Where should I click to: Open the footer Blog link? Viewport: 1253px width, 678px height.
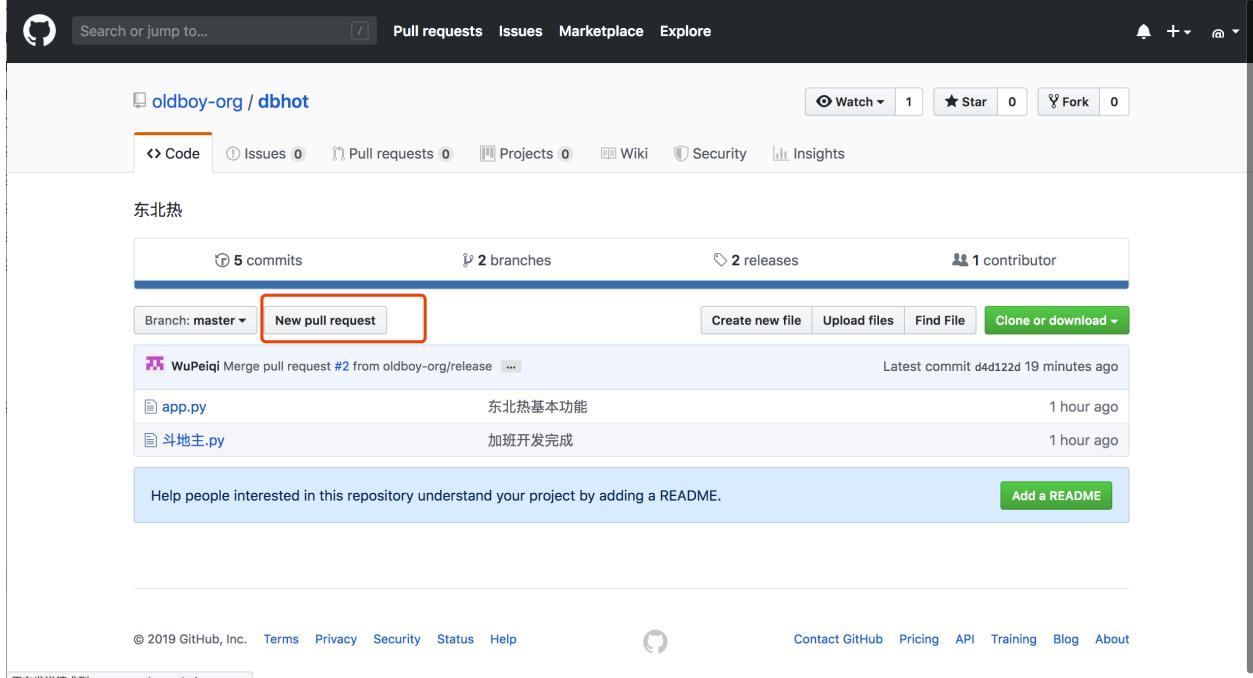[1066, 639]
